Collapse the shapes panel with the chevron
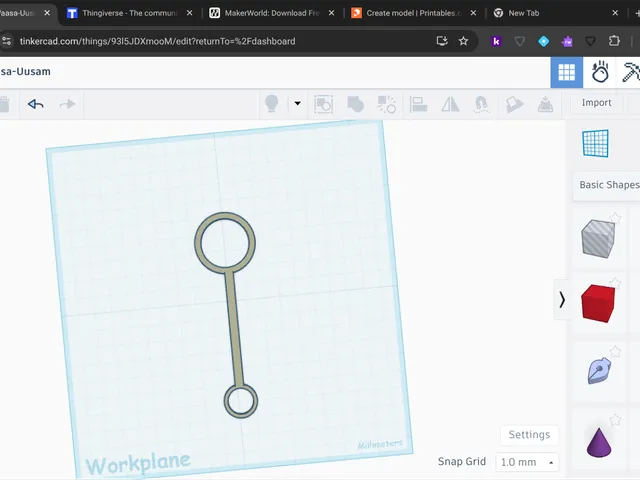The width and height of the screenshot is (640, 480). click(x=562, y=300)
